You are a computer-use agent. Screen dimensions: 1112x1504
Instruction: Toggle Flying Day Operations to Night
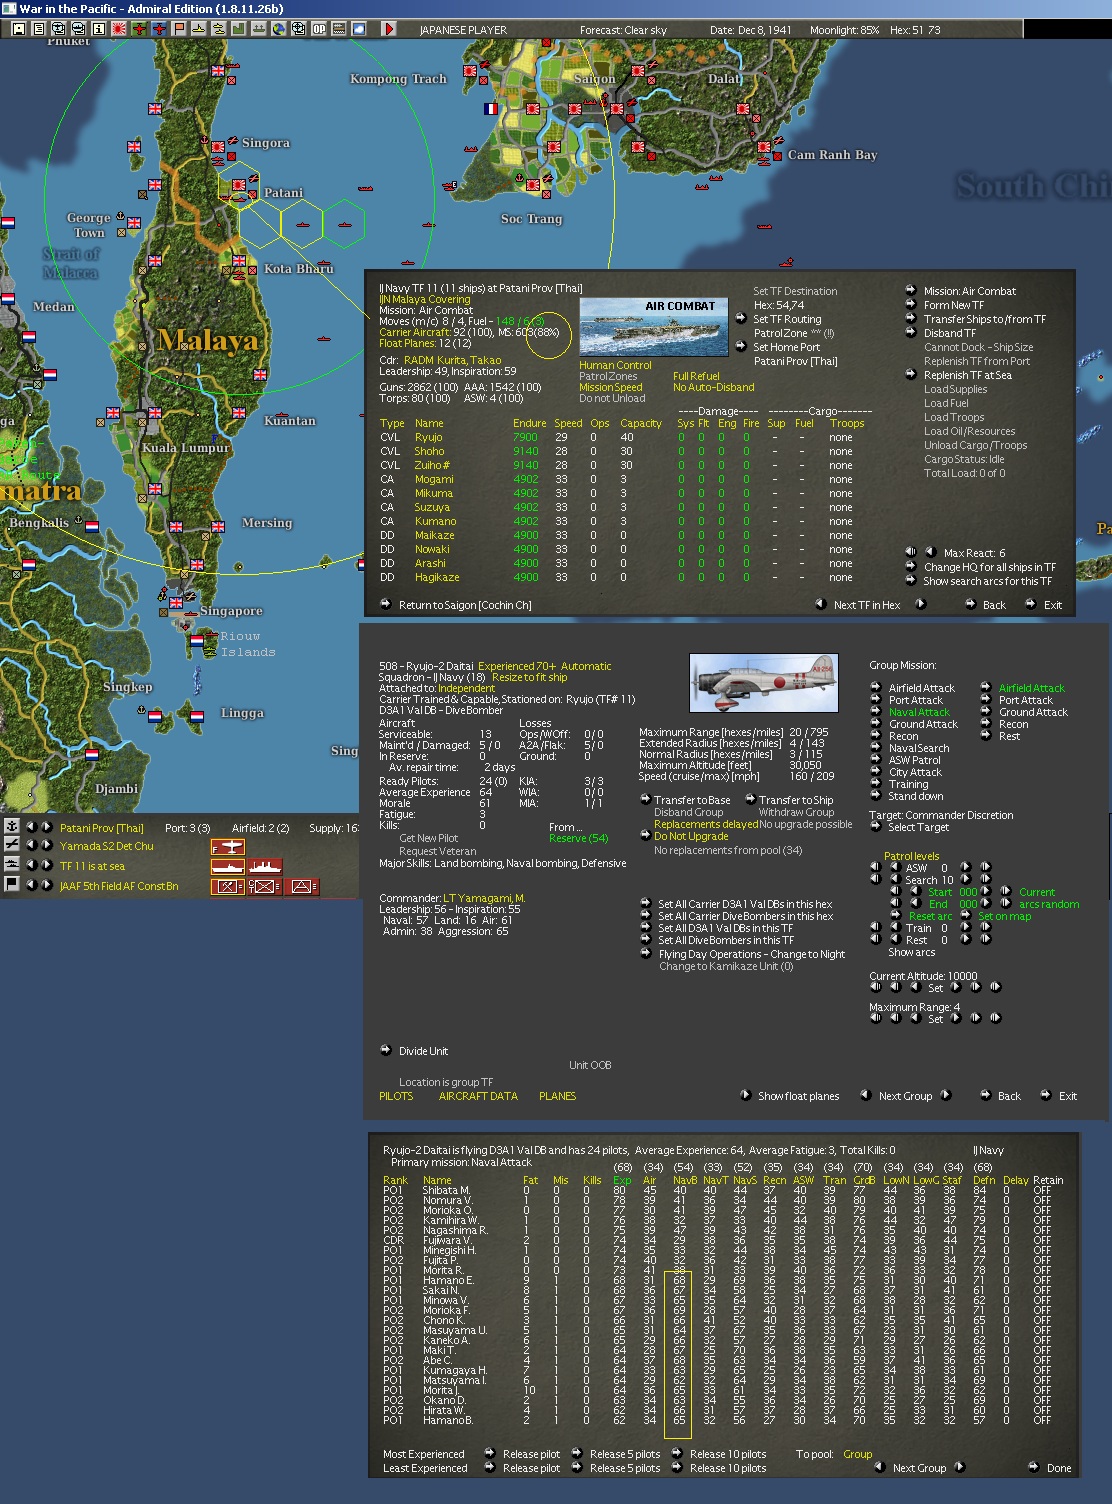pos(646,954)
